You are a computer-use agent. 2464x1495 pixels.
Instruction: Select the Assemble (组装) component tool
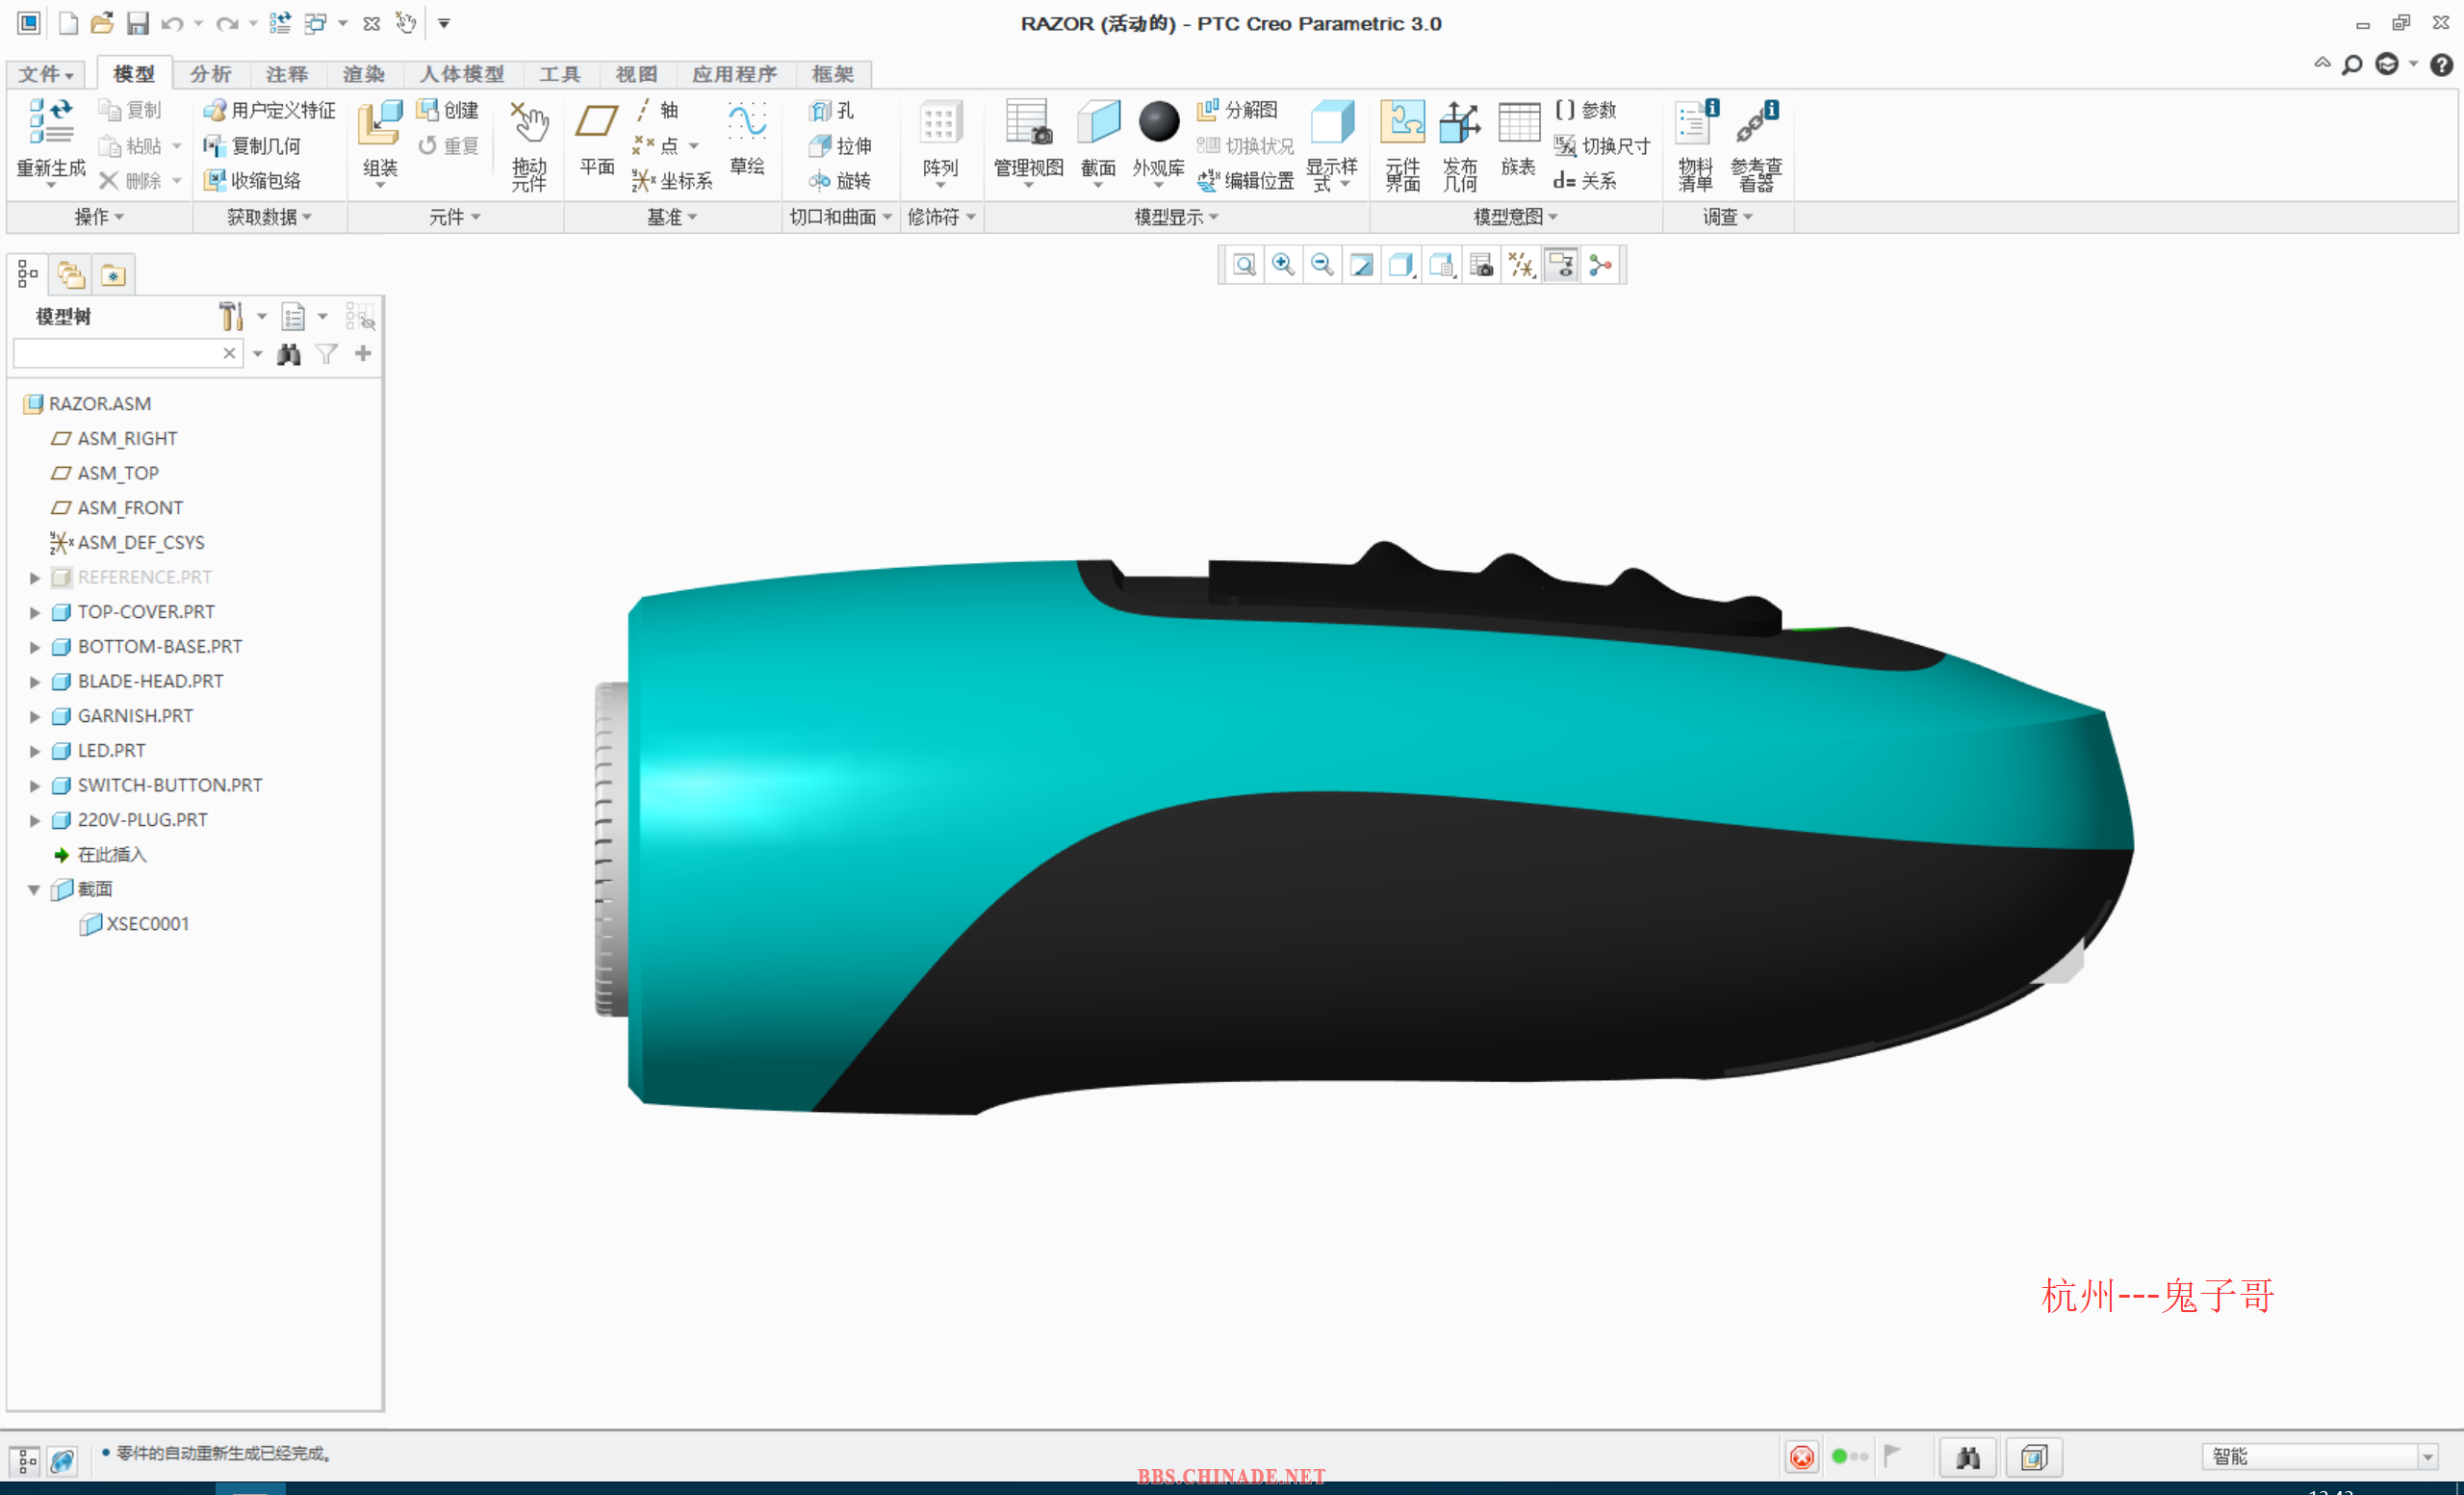(380, 124)
